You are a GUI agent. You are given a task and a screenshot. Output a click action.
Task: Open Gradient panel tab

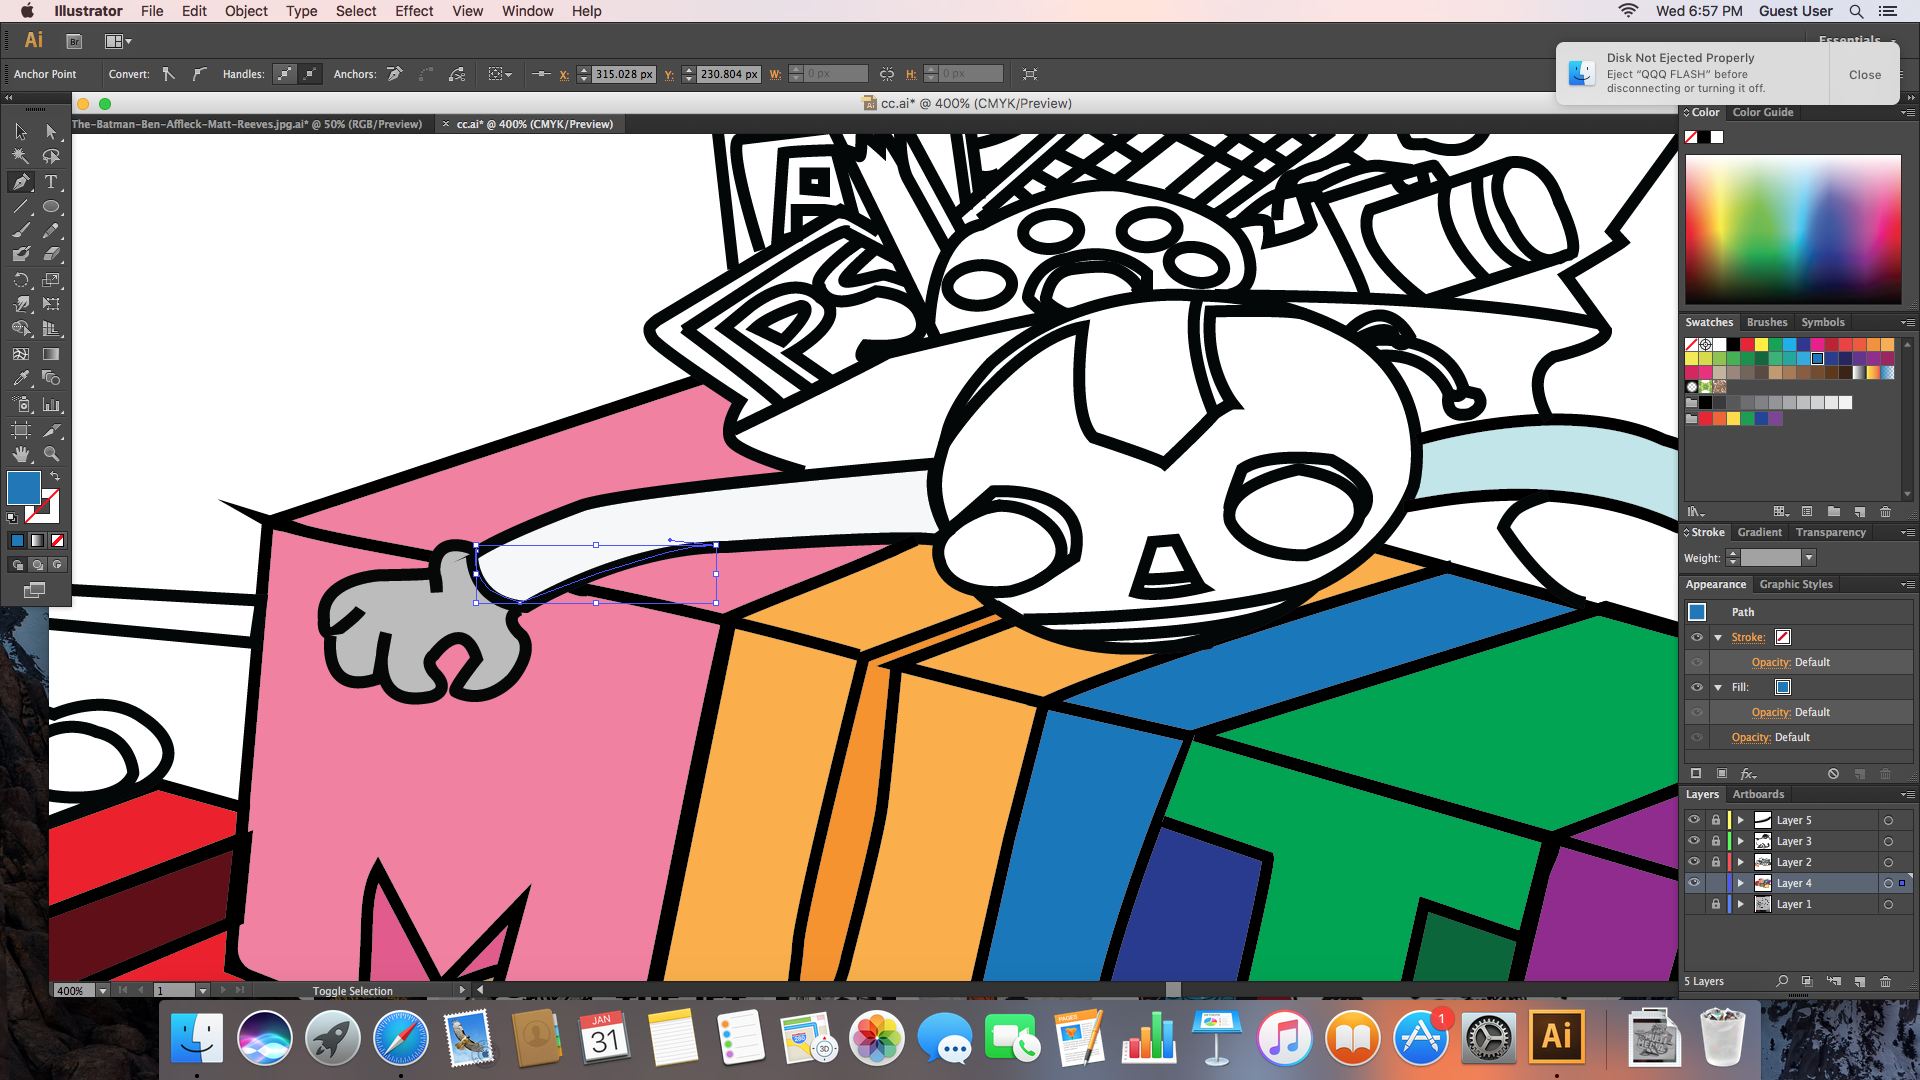(1759, 532)
